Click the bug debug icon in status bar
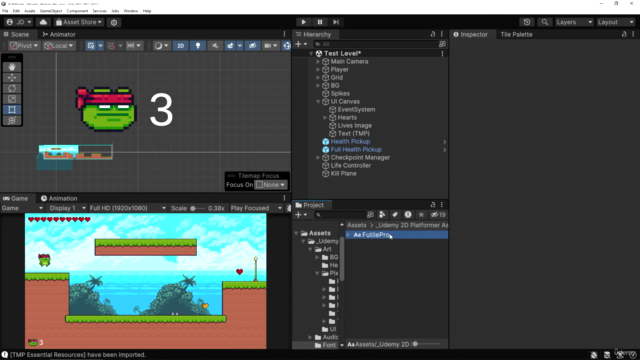Screen dimensions: 640x360 pyautogui.click(x=594, y=355)
